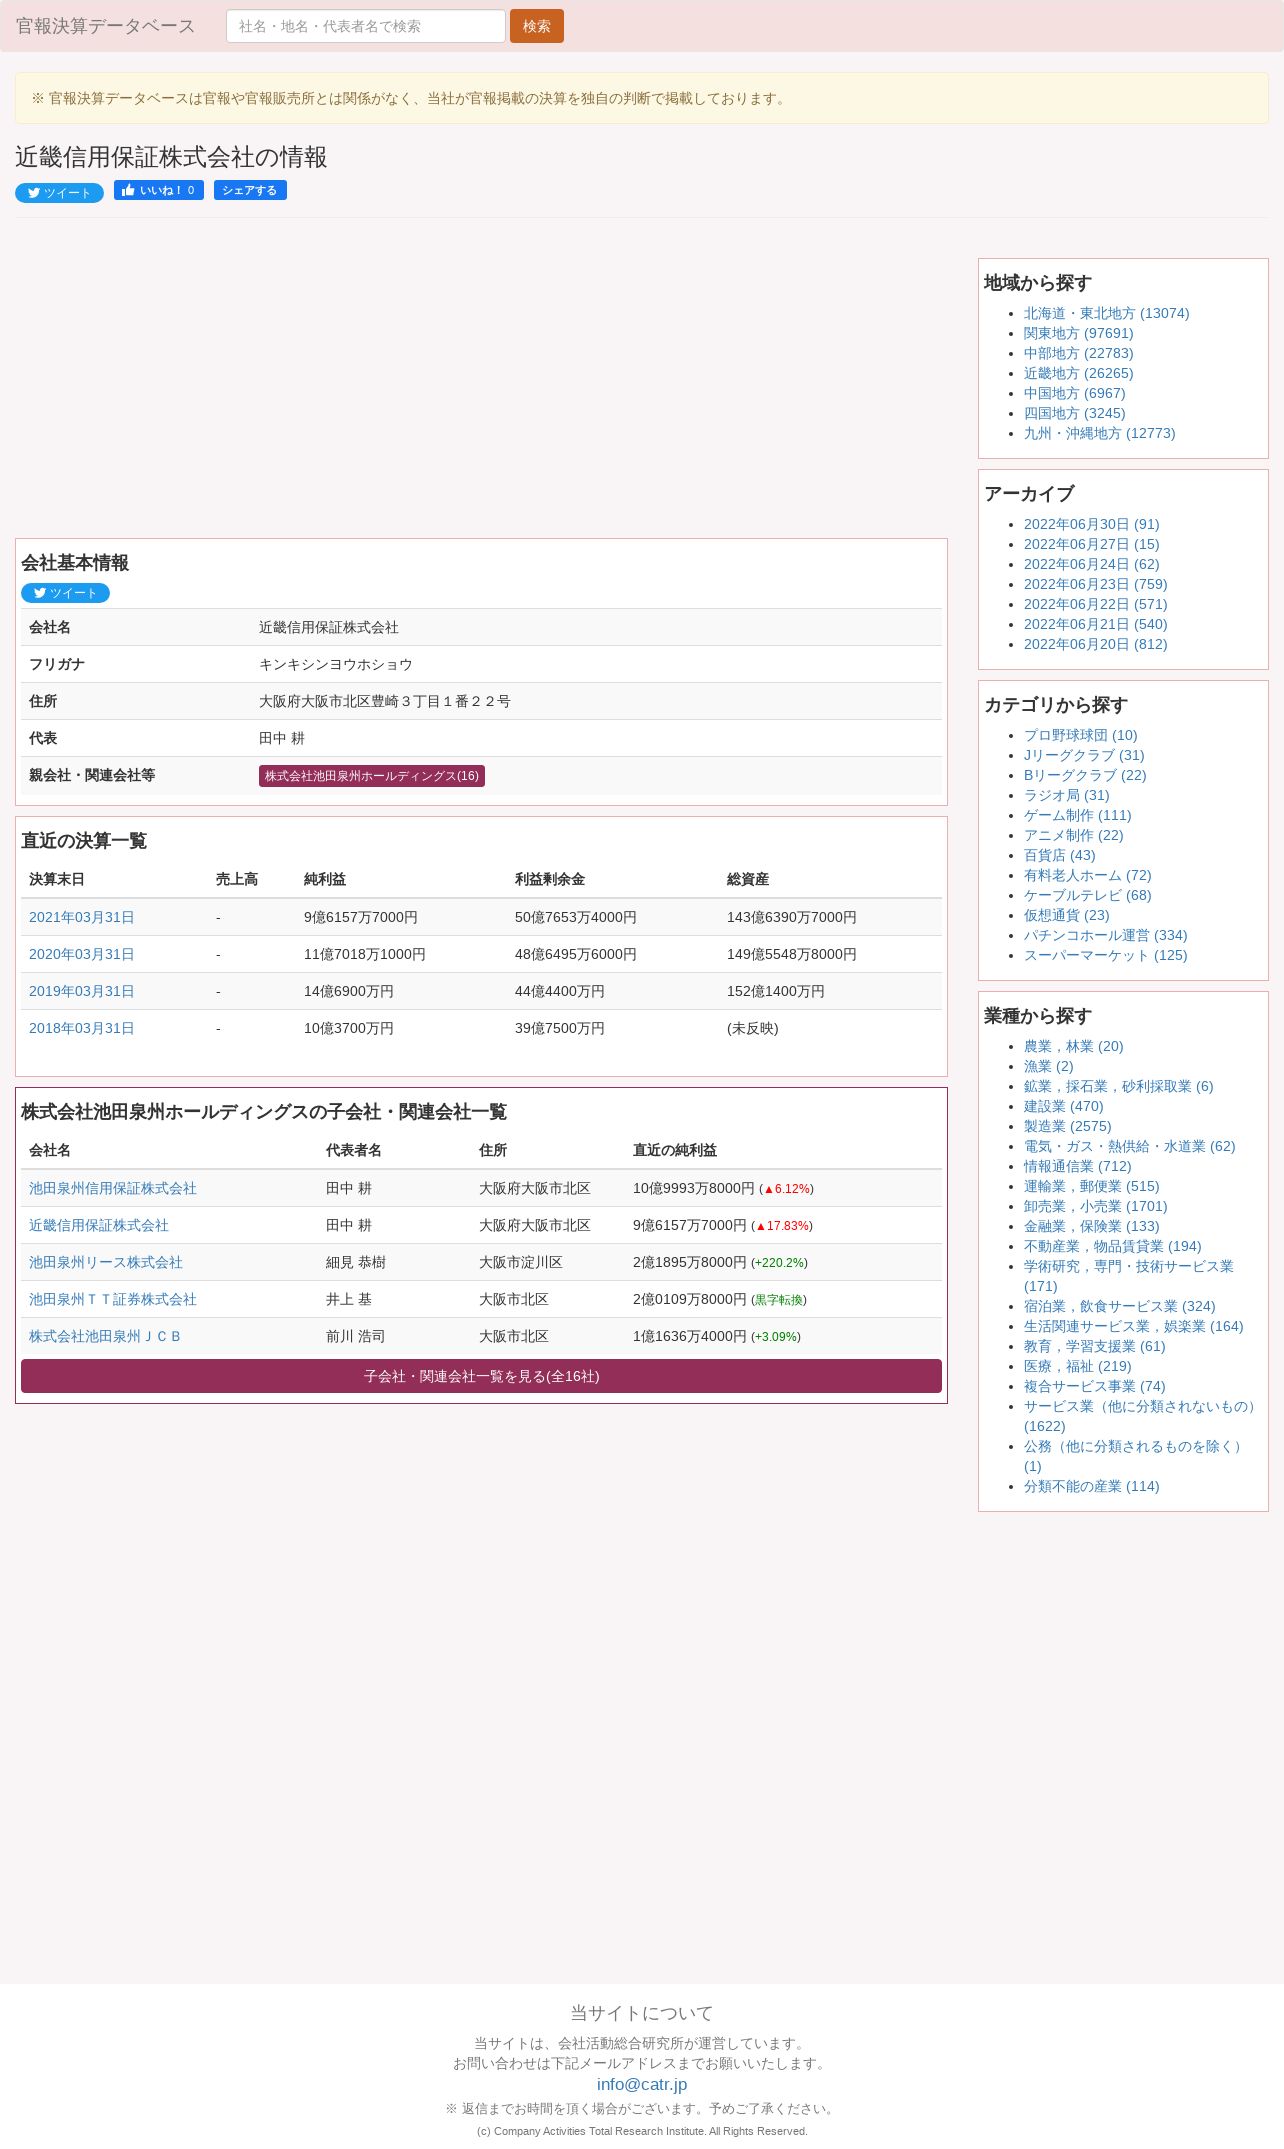The image size is (1284, 2149).
Task: Open 株式会社池田泉州ＪＣＢ company page
Action: click(105, 1336)
